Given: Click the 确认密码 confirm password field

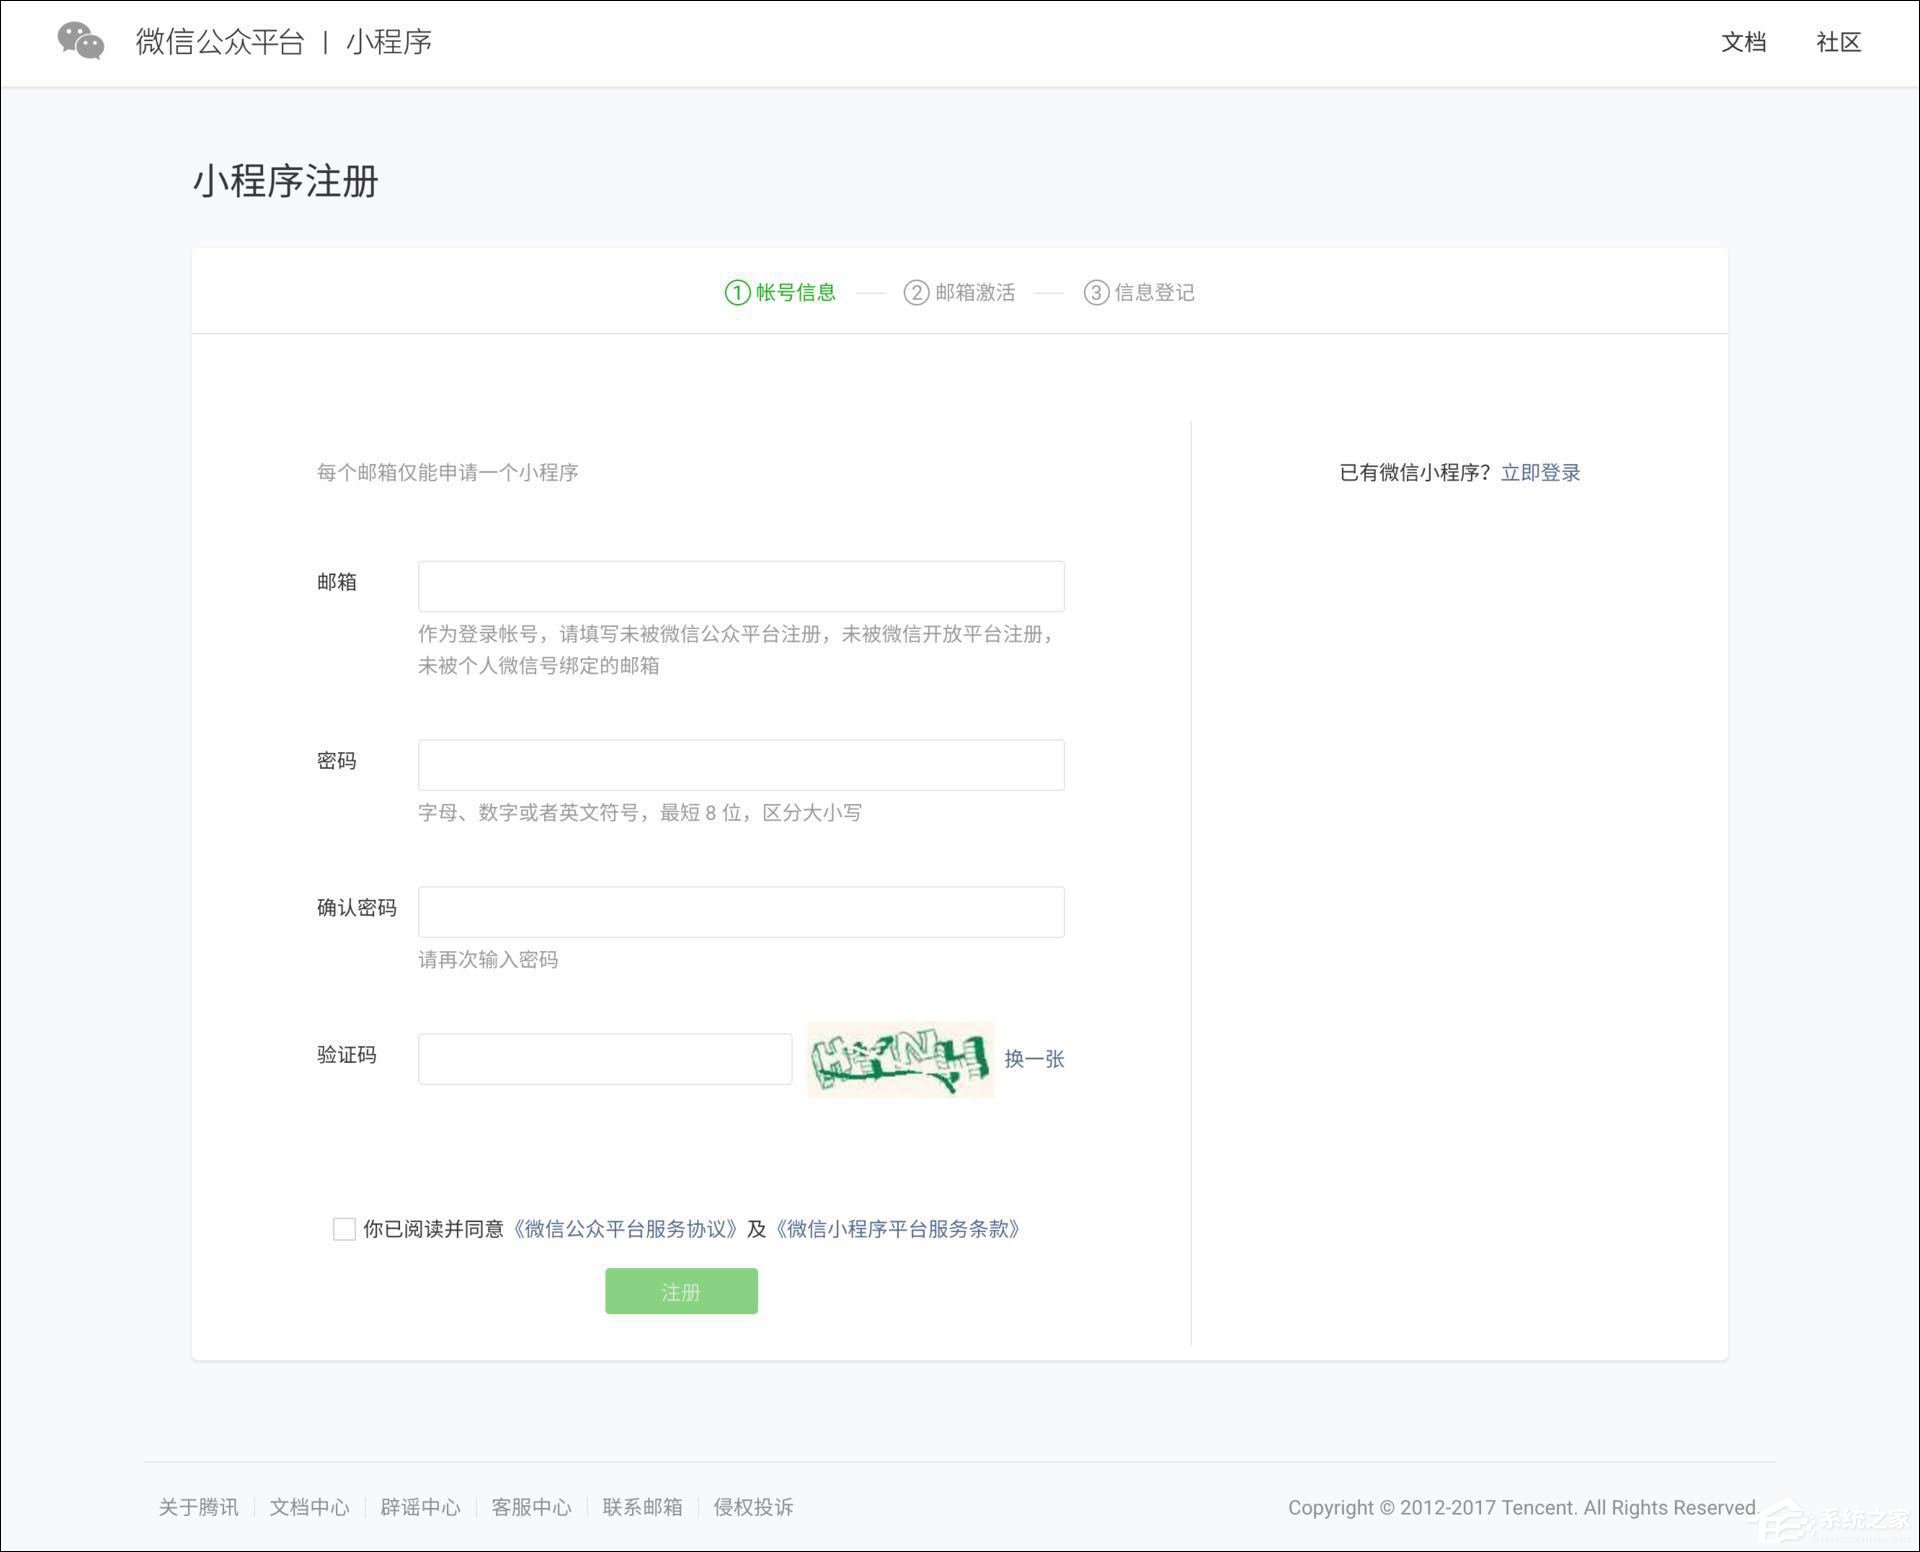Looking at the screenshot, I should (x=741, y=911).
